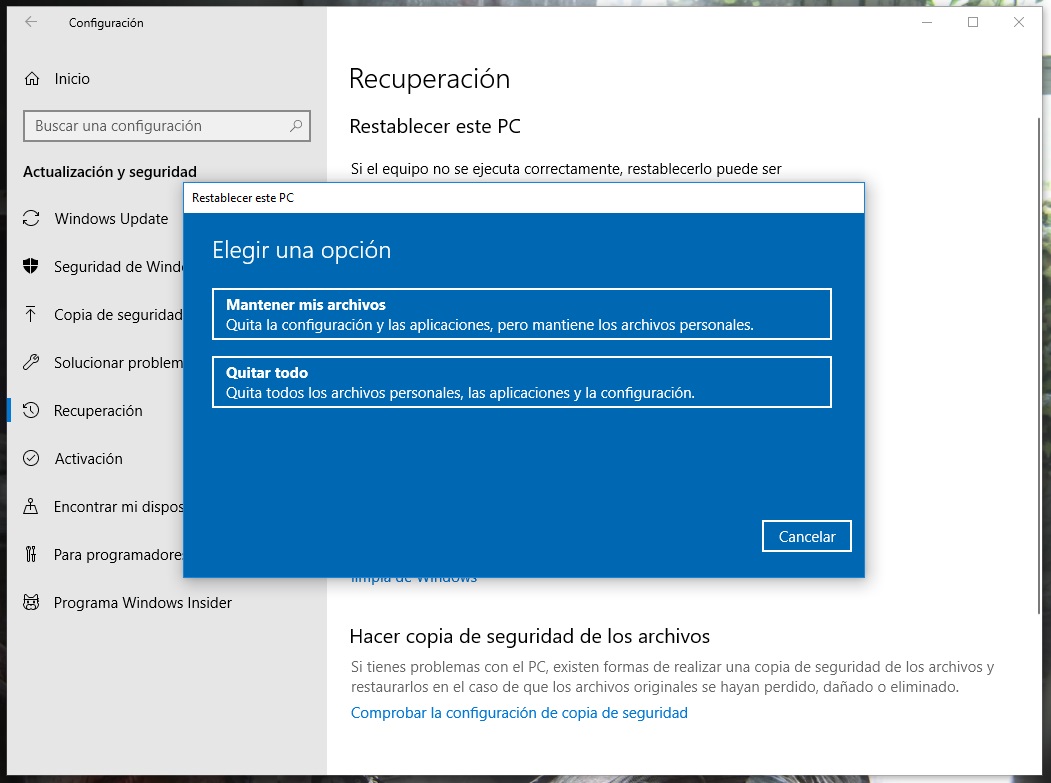Open the Activación settings page
This screenshot has width=1051, height=783.
[x=91, y=458]
